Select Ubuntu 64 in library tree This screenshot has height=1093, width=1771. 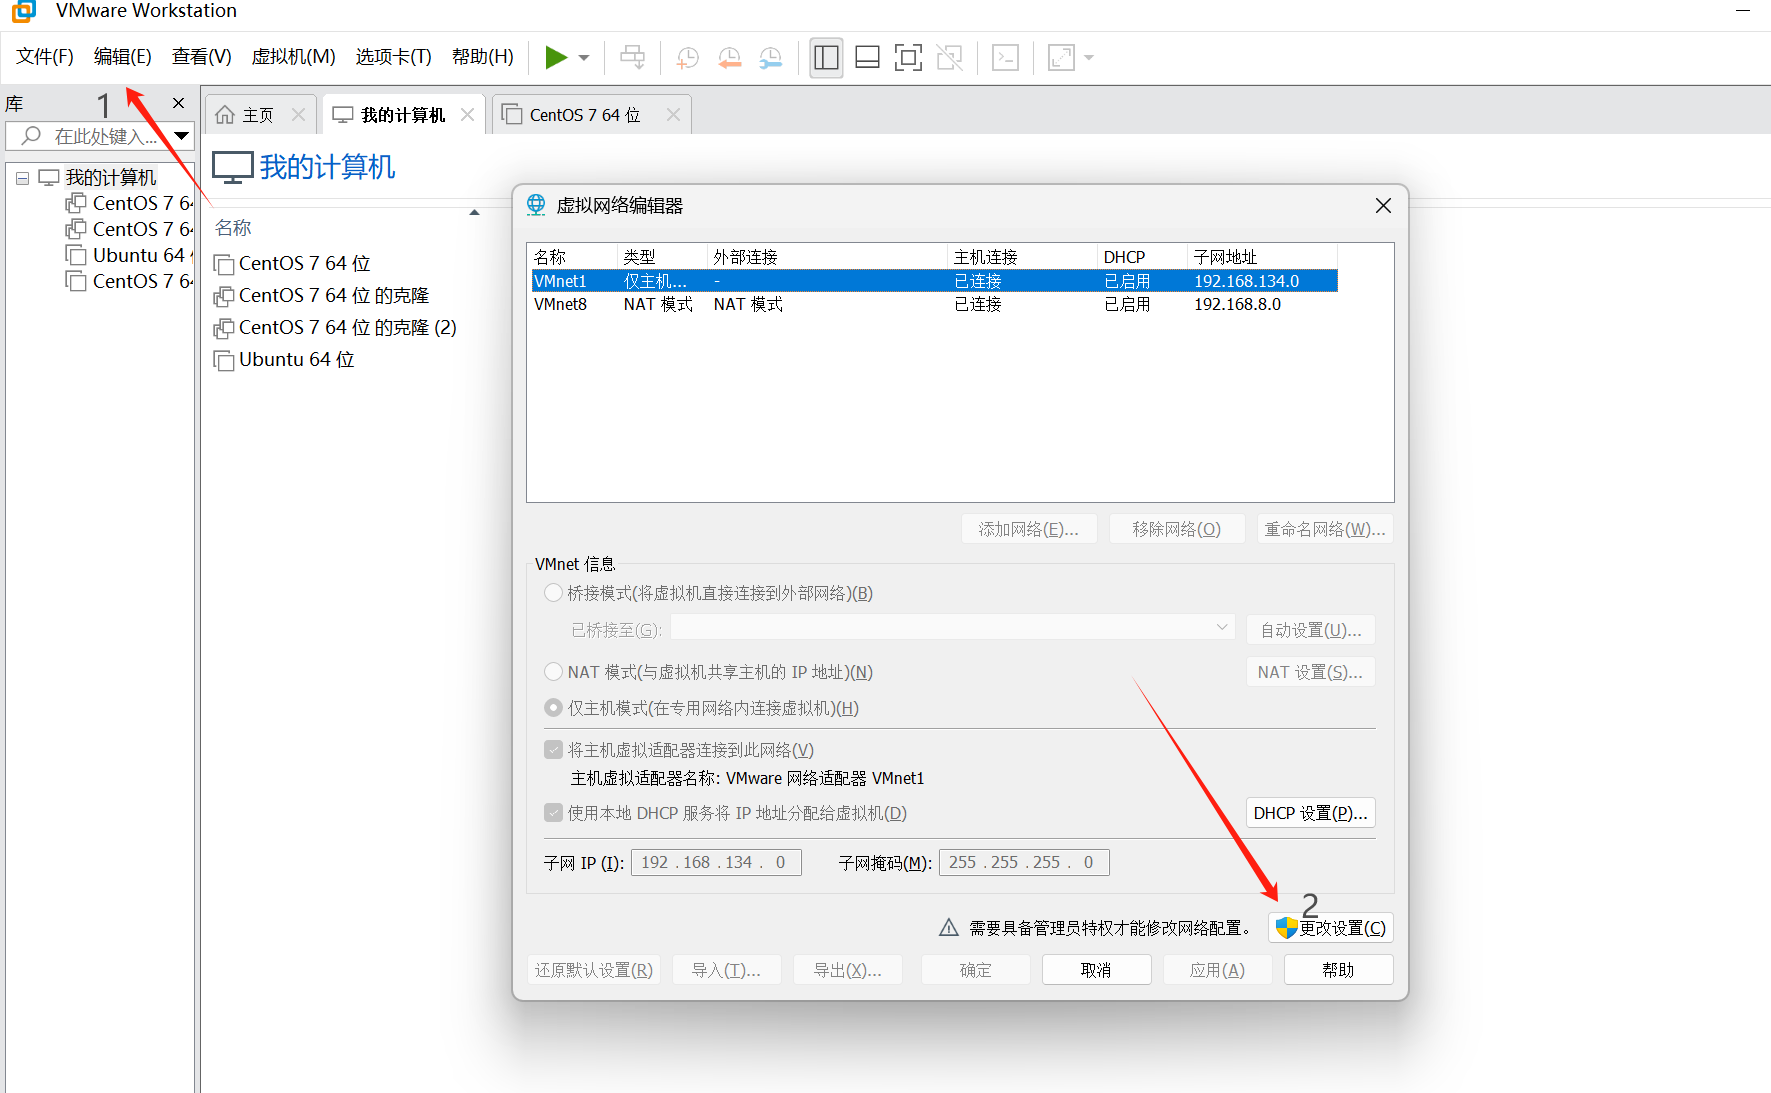(x=130, y=255)
